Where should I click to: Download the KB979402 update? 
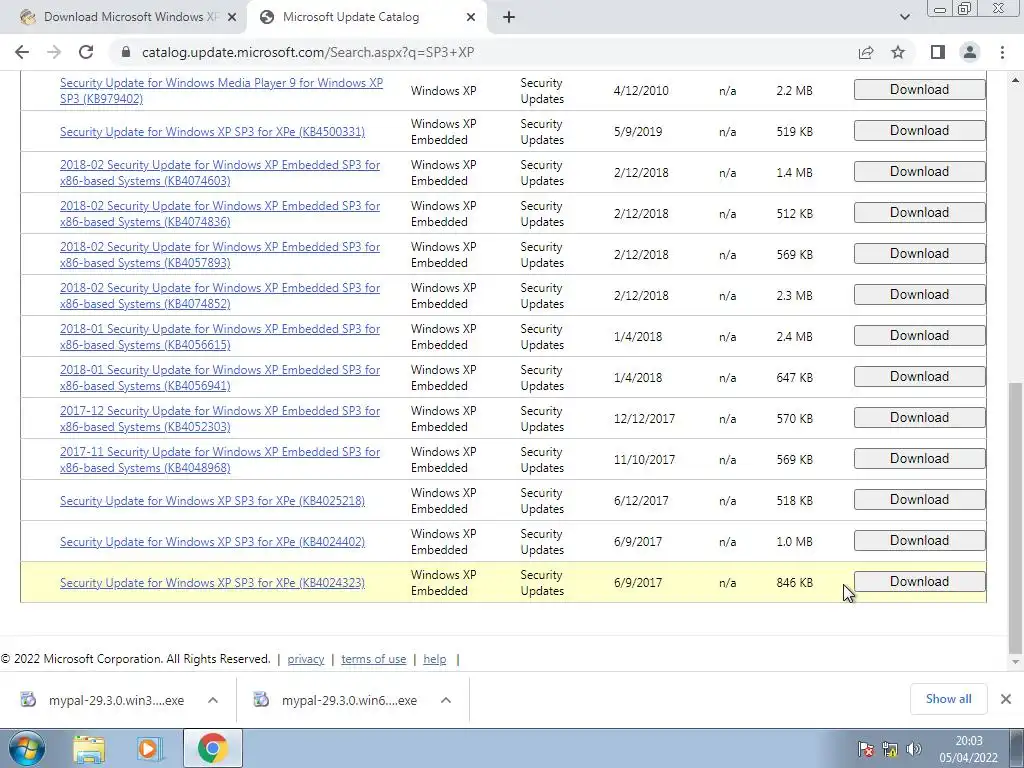coord(920,89)
